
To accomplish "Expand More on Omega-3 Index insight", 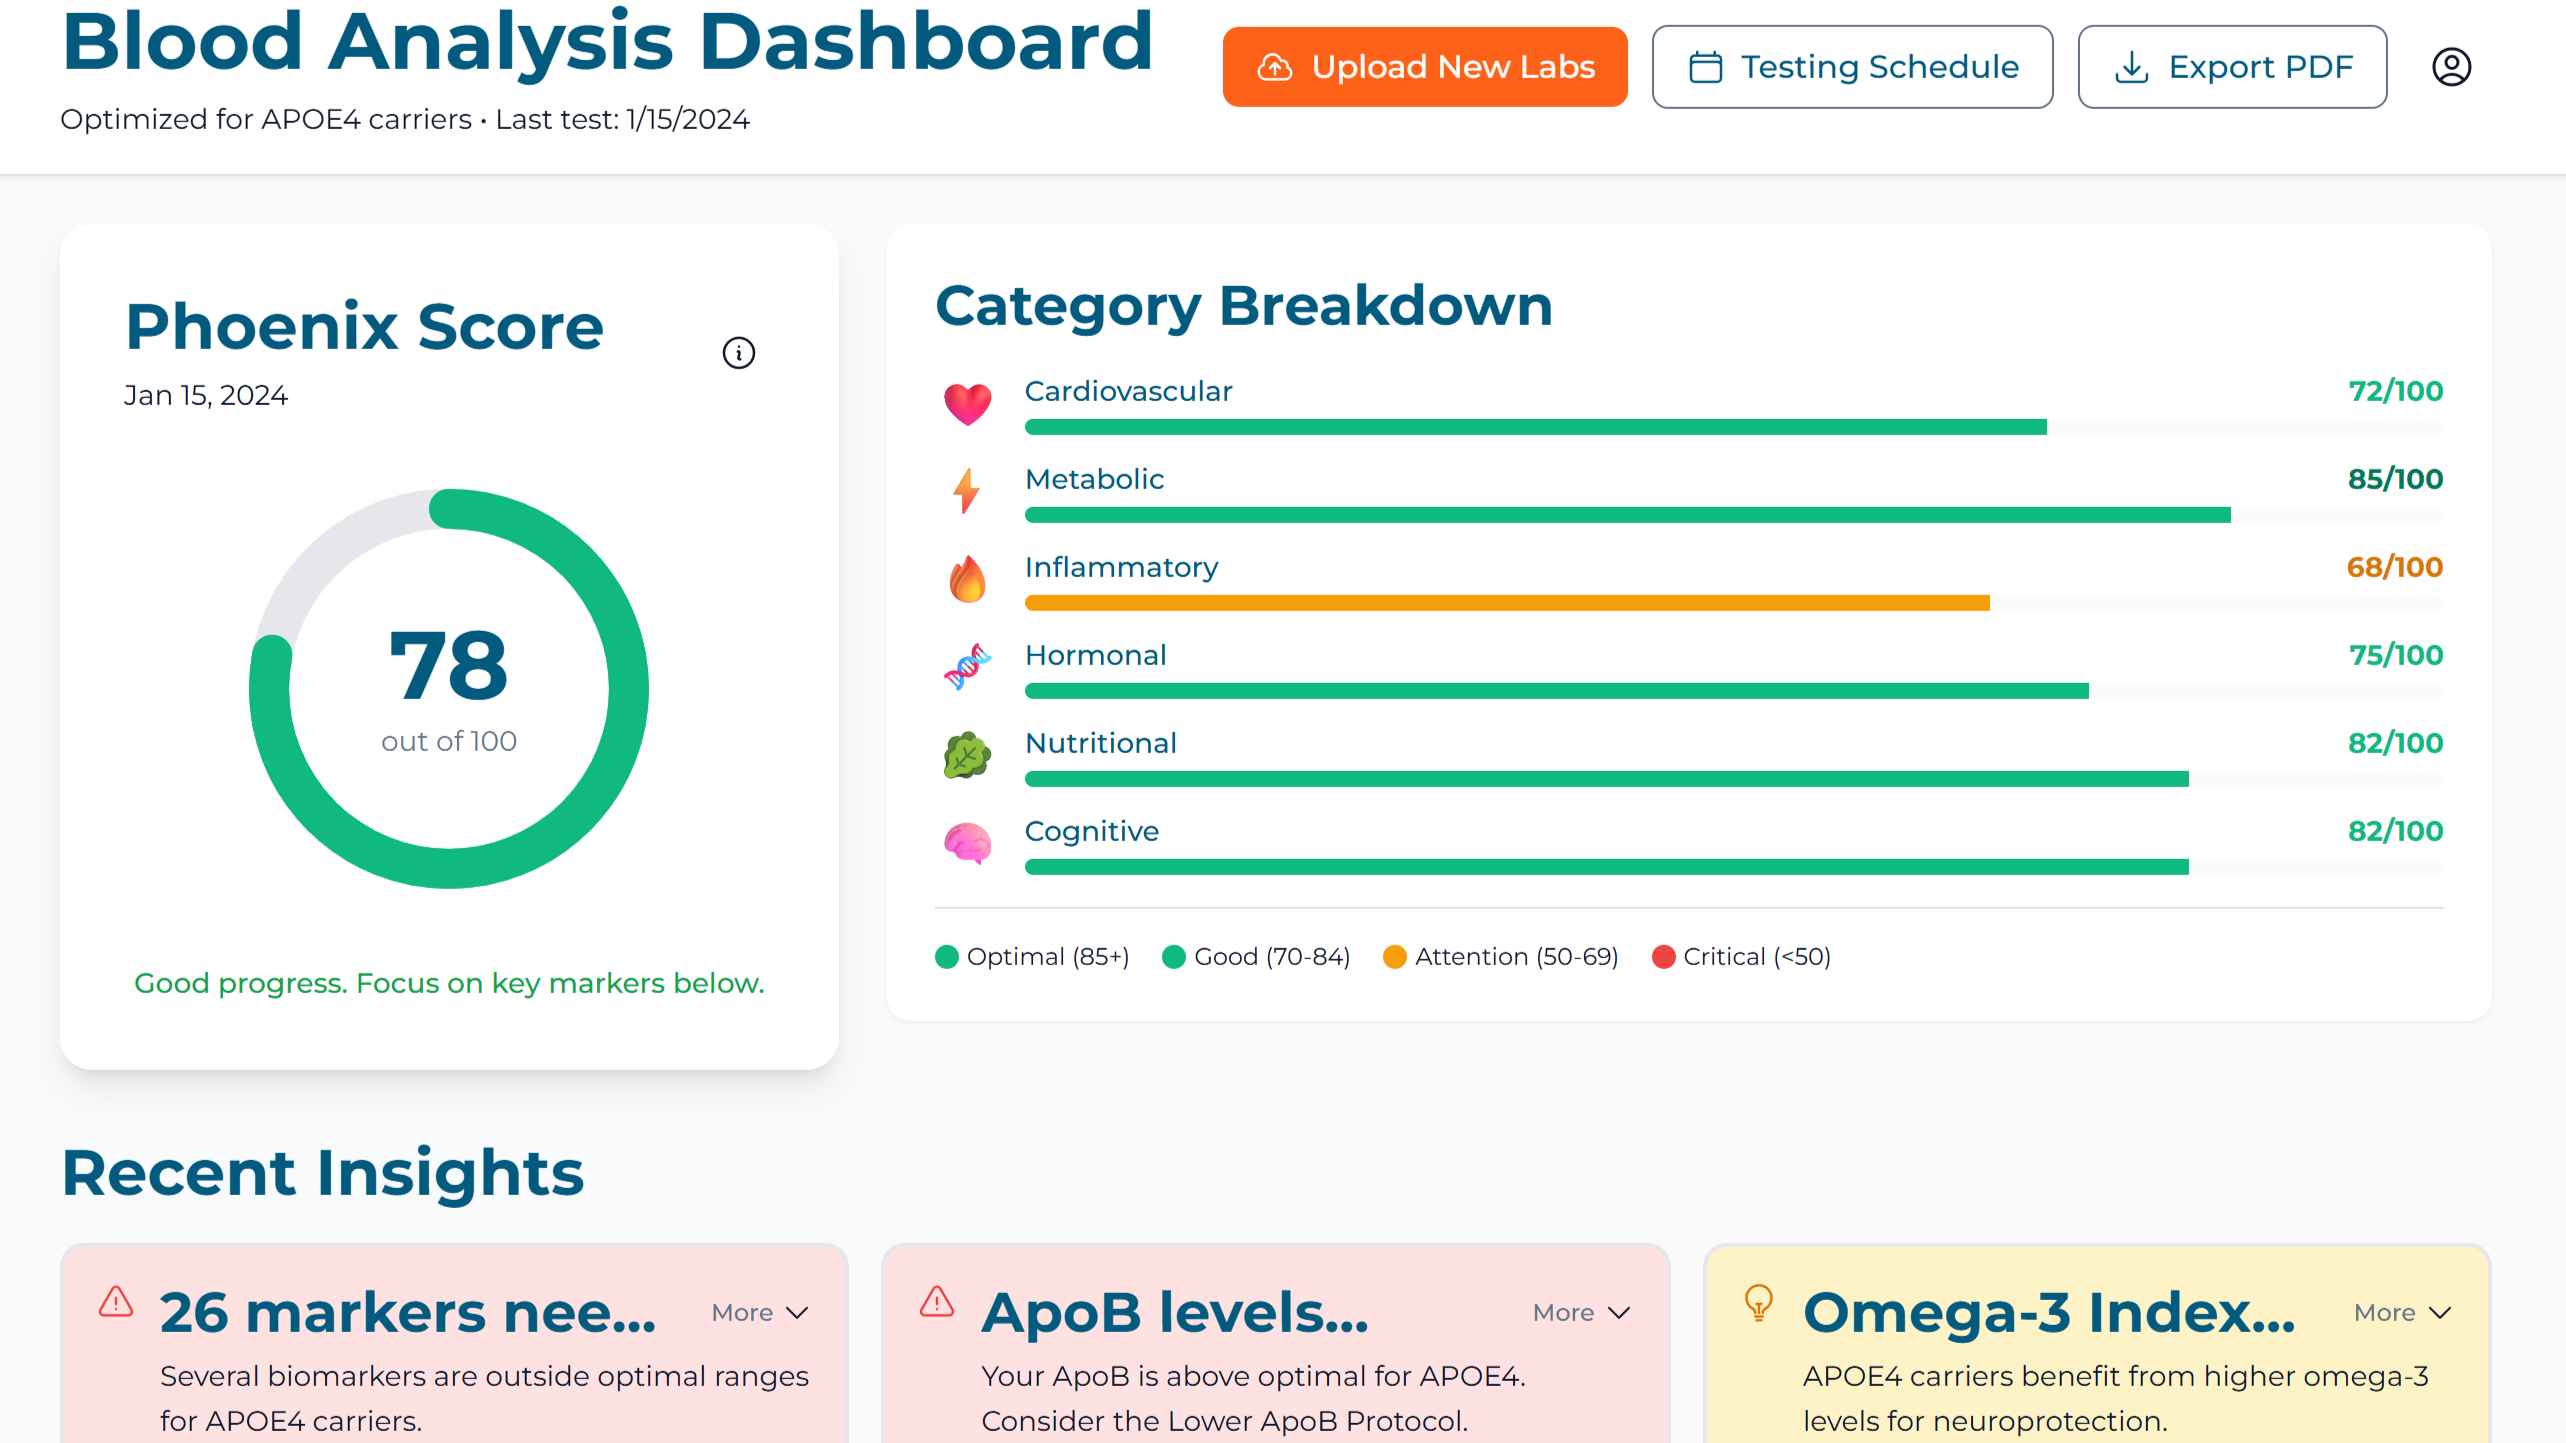I will tap(2402, 1312).
